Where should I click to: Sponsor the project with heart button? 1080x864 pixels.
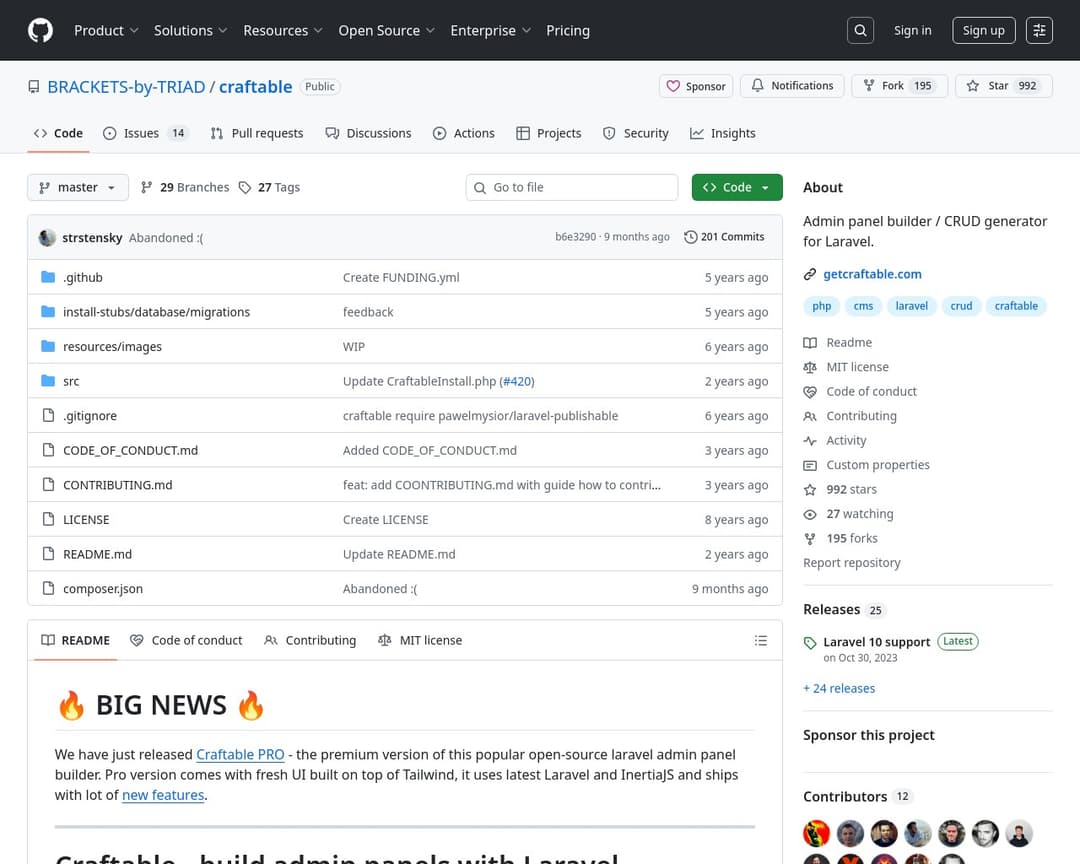695,86
